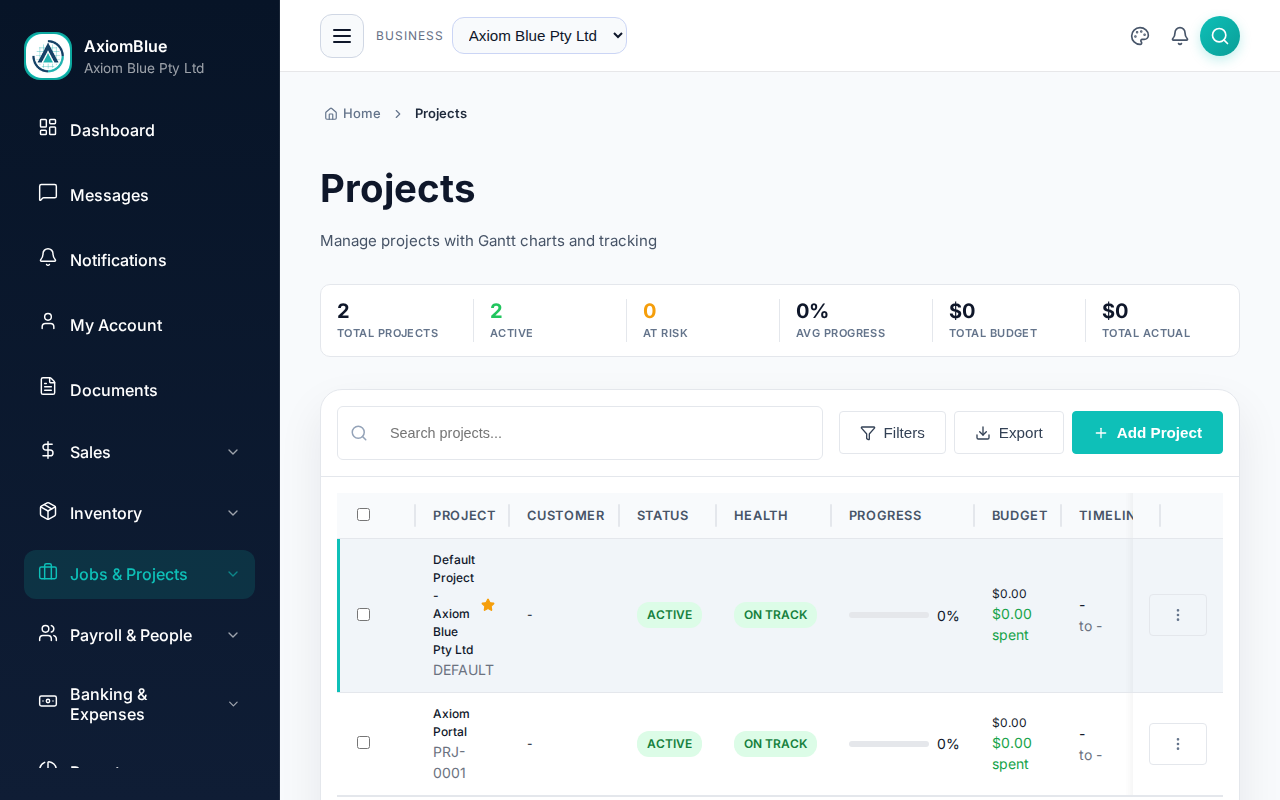This screenshot has height=800, width=1280.
Task: Click the Dashboard grid icon in sidebar
Action: pyautogui.click(x=48, y=127)
